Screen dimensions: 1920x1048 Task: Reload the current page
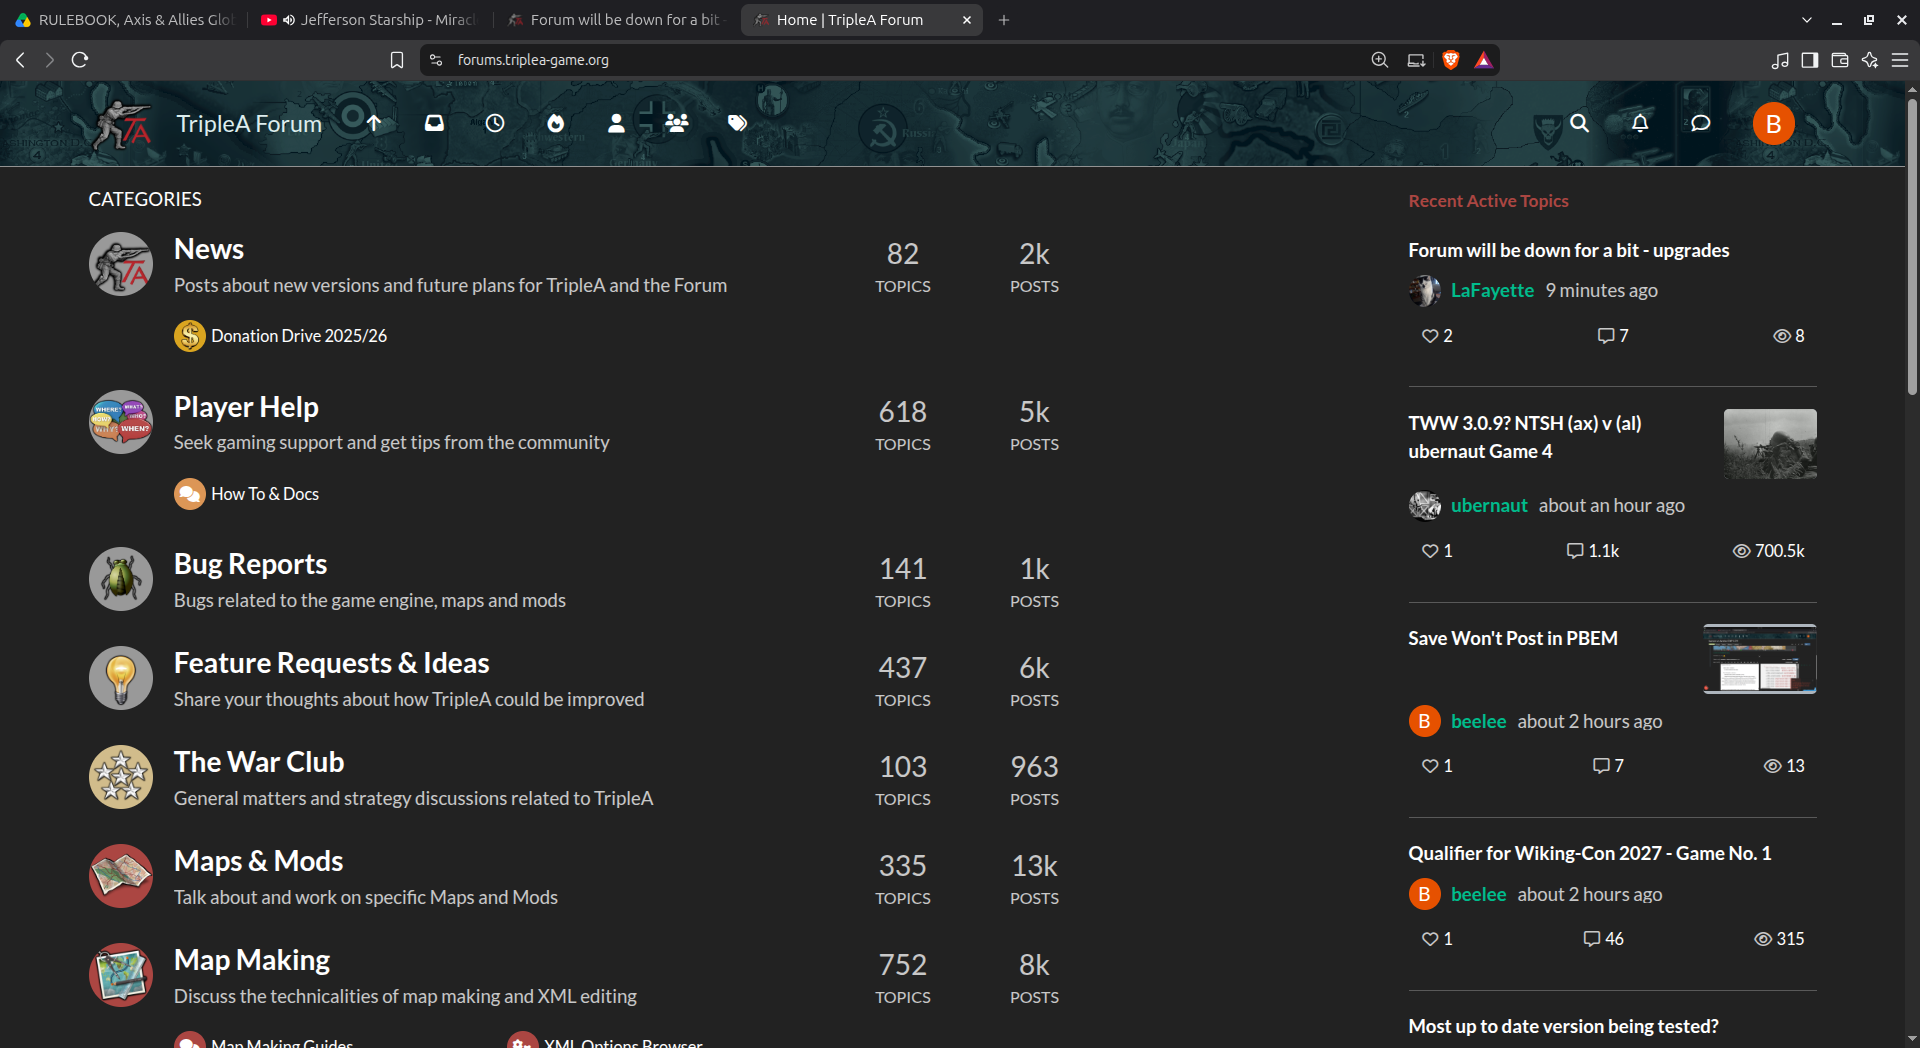point(80,60)
